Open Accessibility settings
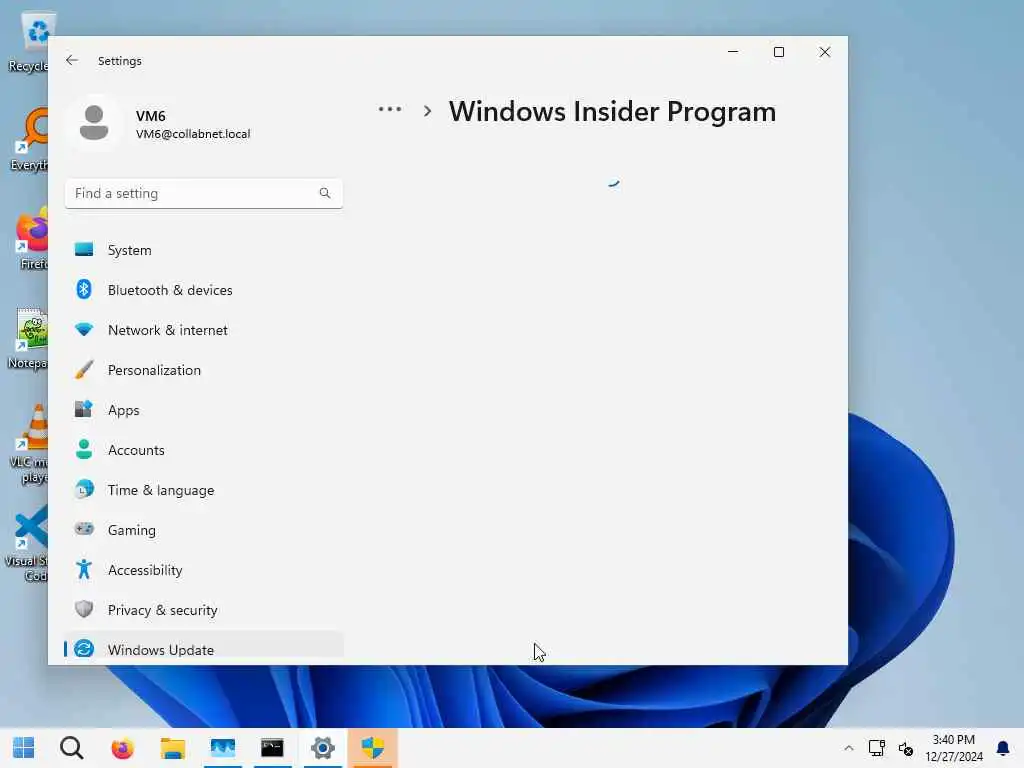Viewport: 1024px width, 768px height. point(204,570)
